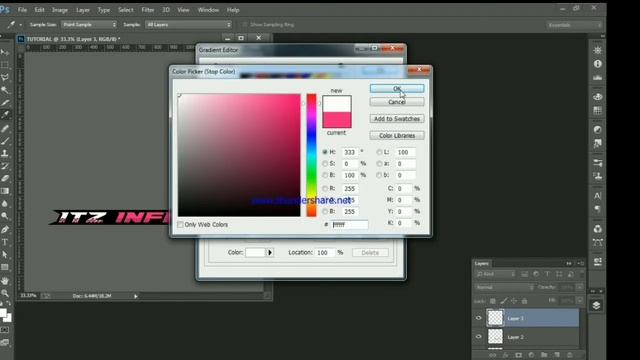
Task: Select the Dodge tool
Action: pos(4,216)
